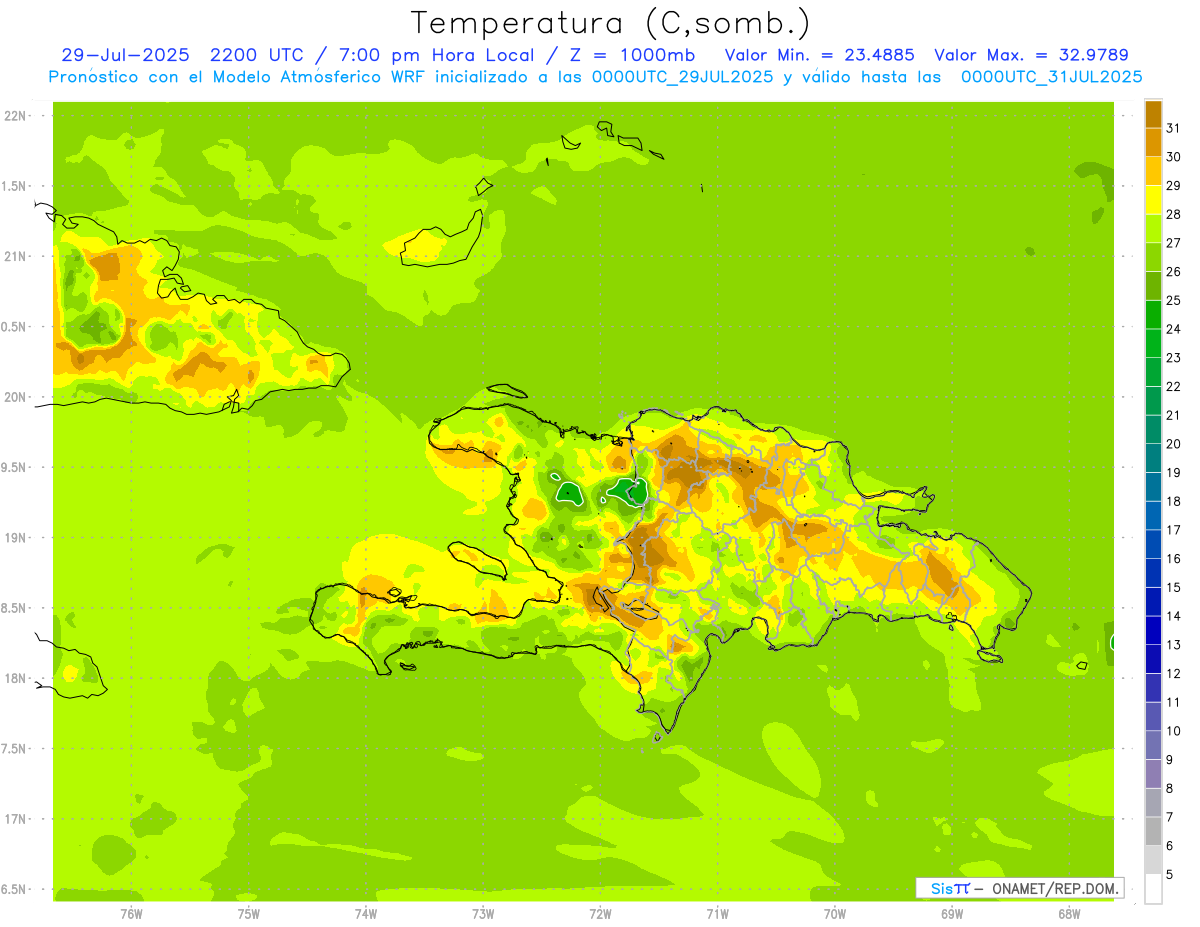Pick the legend swatch between 29 and 30
This screenshot has height=927, width=1200.
1153,170
